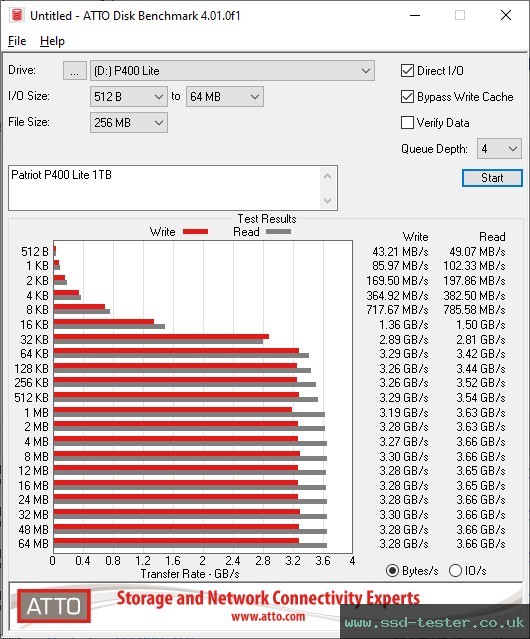Viewport: 530px width, 639px height.
Task: Click the 785.58 MB/s read value
Action: coord(475,310)
